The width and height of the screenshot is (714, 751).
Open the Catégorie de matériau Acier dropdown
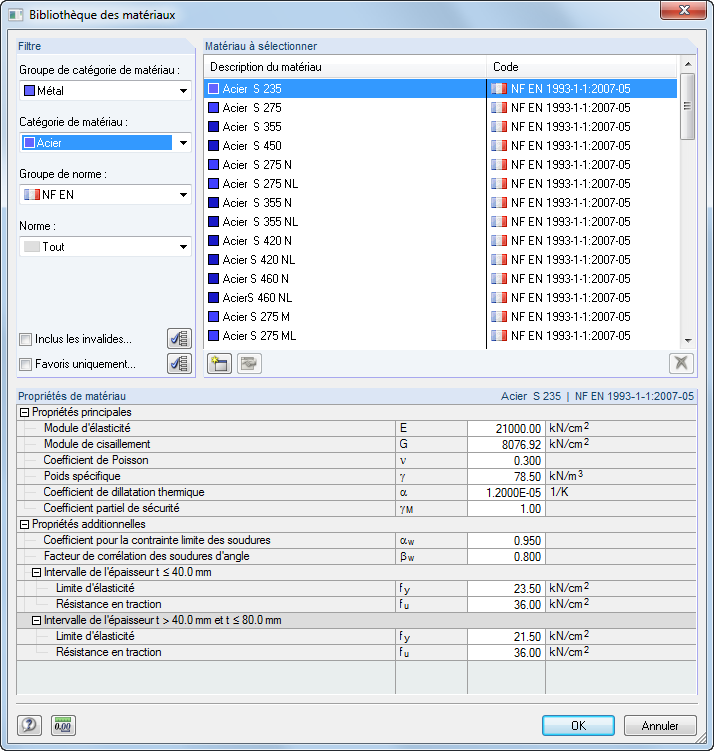coord(105,143)
